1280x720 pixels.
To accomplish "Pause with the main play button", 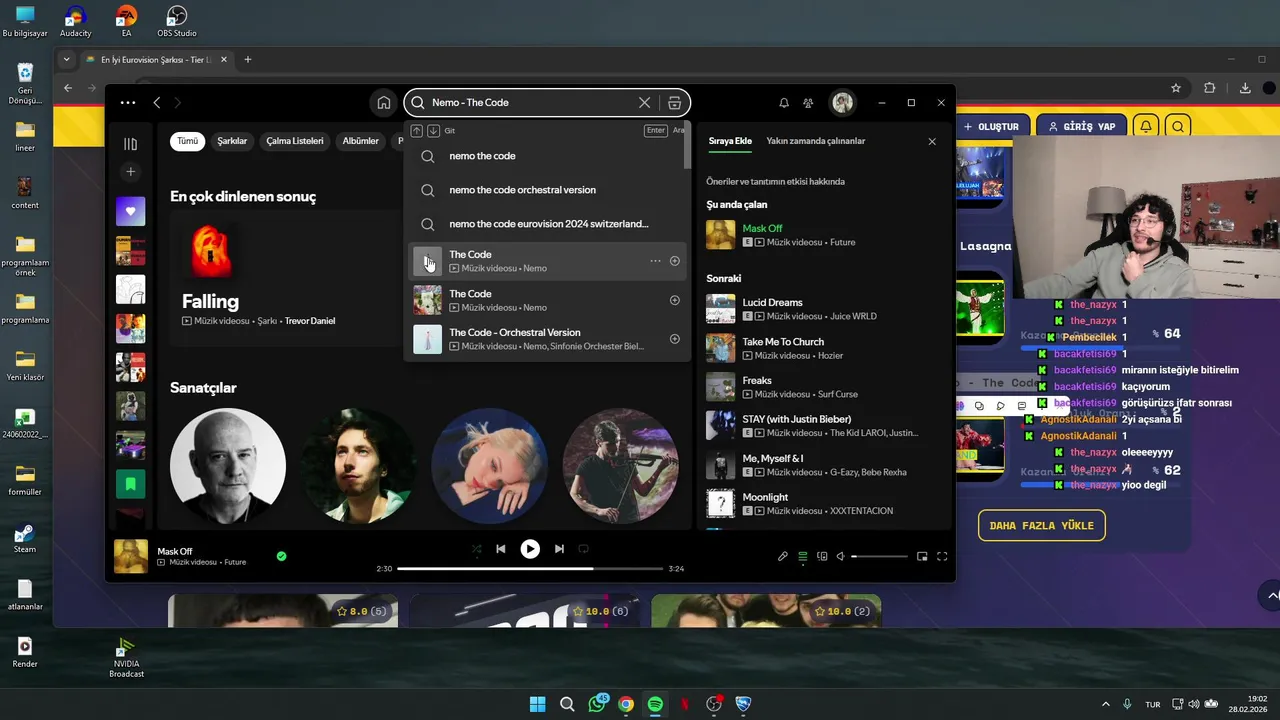I will pos(530,549).
